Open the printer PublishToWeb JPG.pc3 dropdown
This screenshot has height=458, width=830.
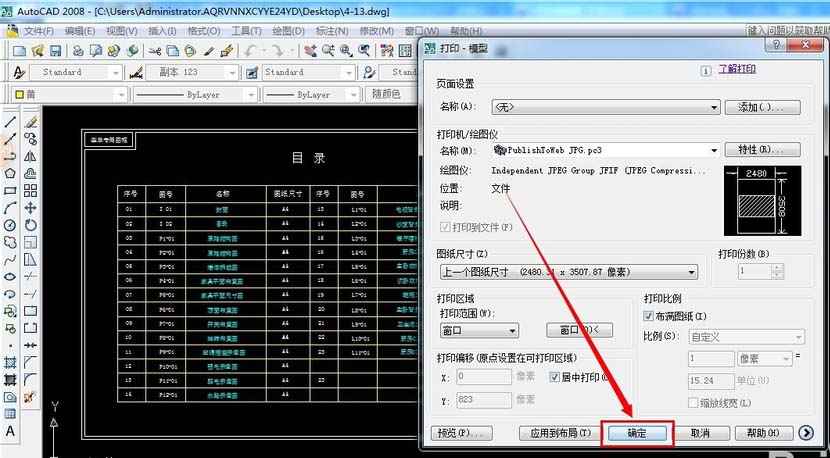coord(606,150)
